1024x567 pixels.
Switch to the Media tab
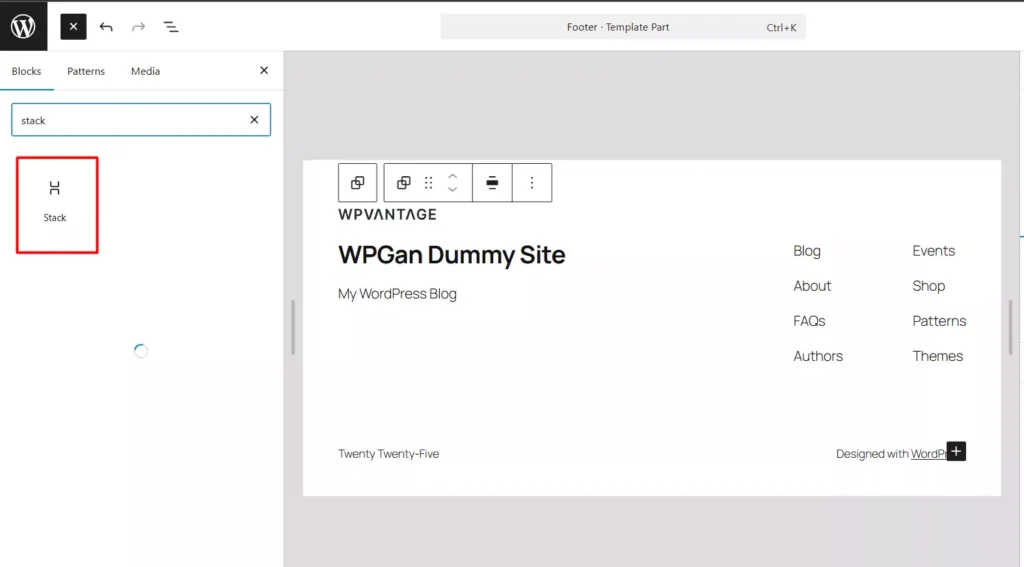(146, 71)
